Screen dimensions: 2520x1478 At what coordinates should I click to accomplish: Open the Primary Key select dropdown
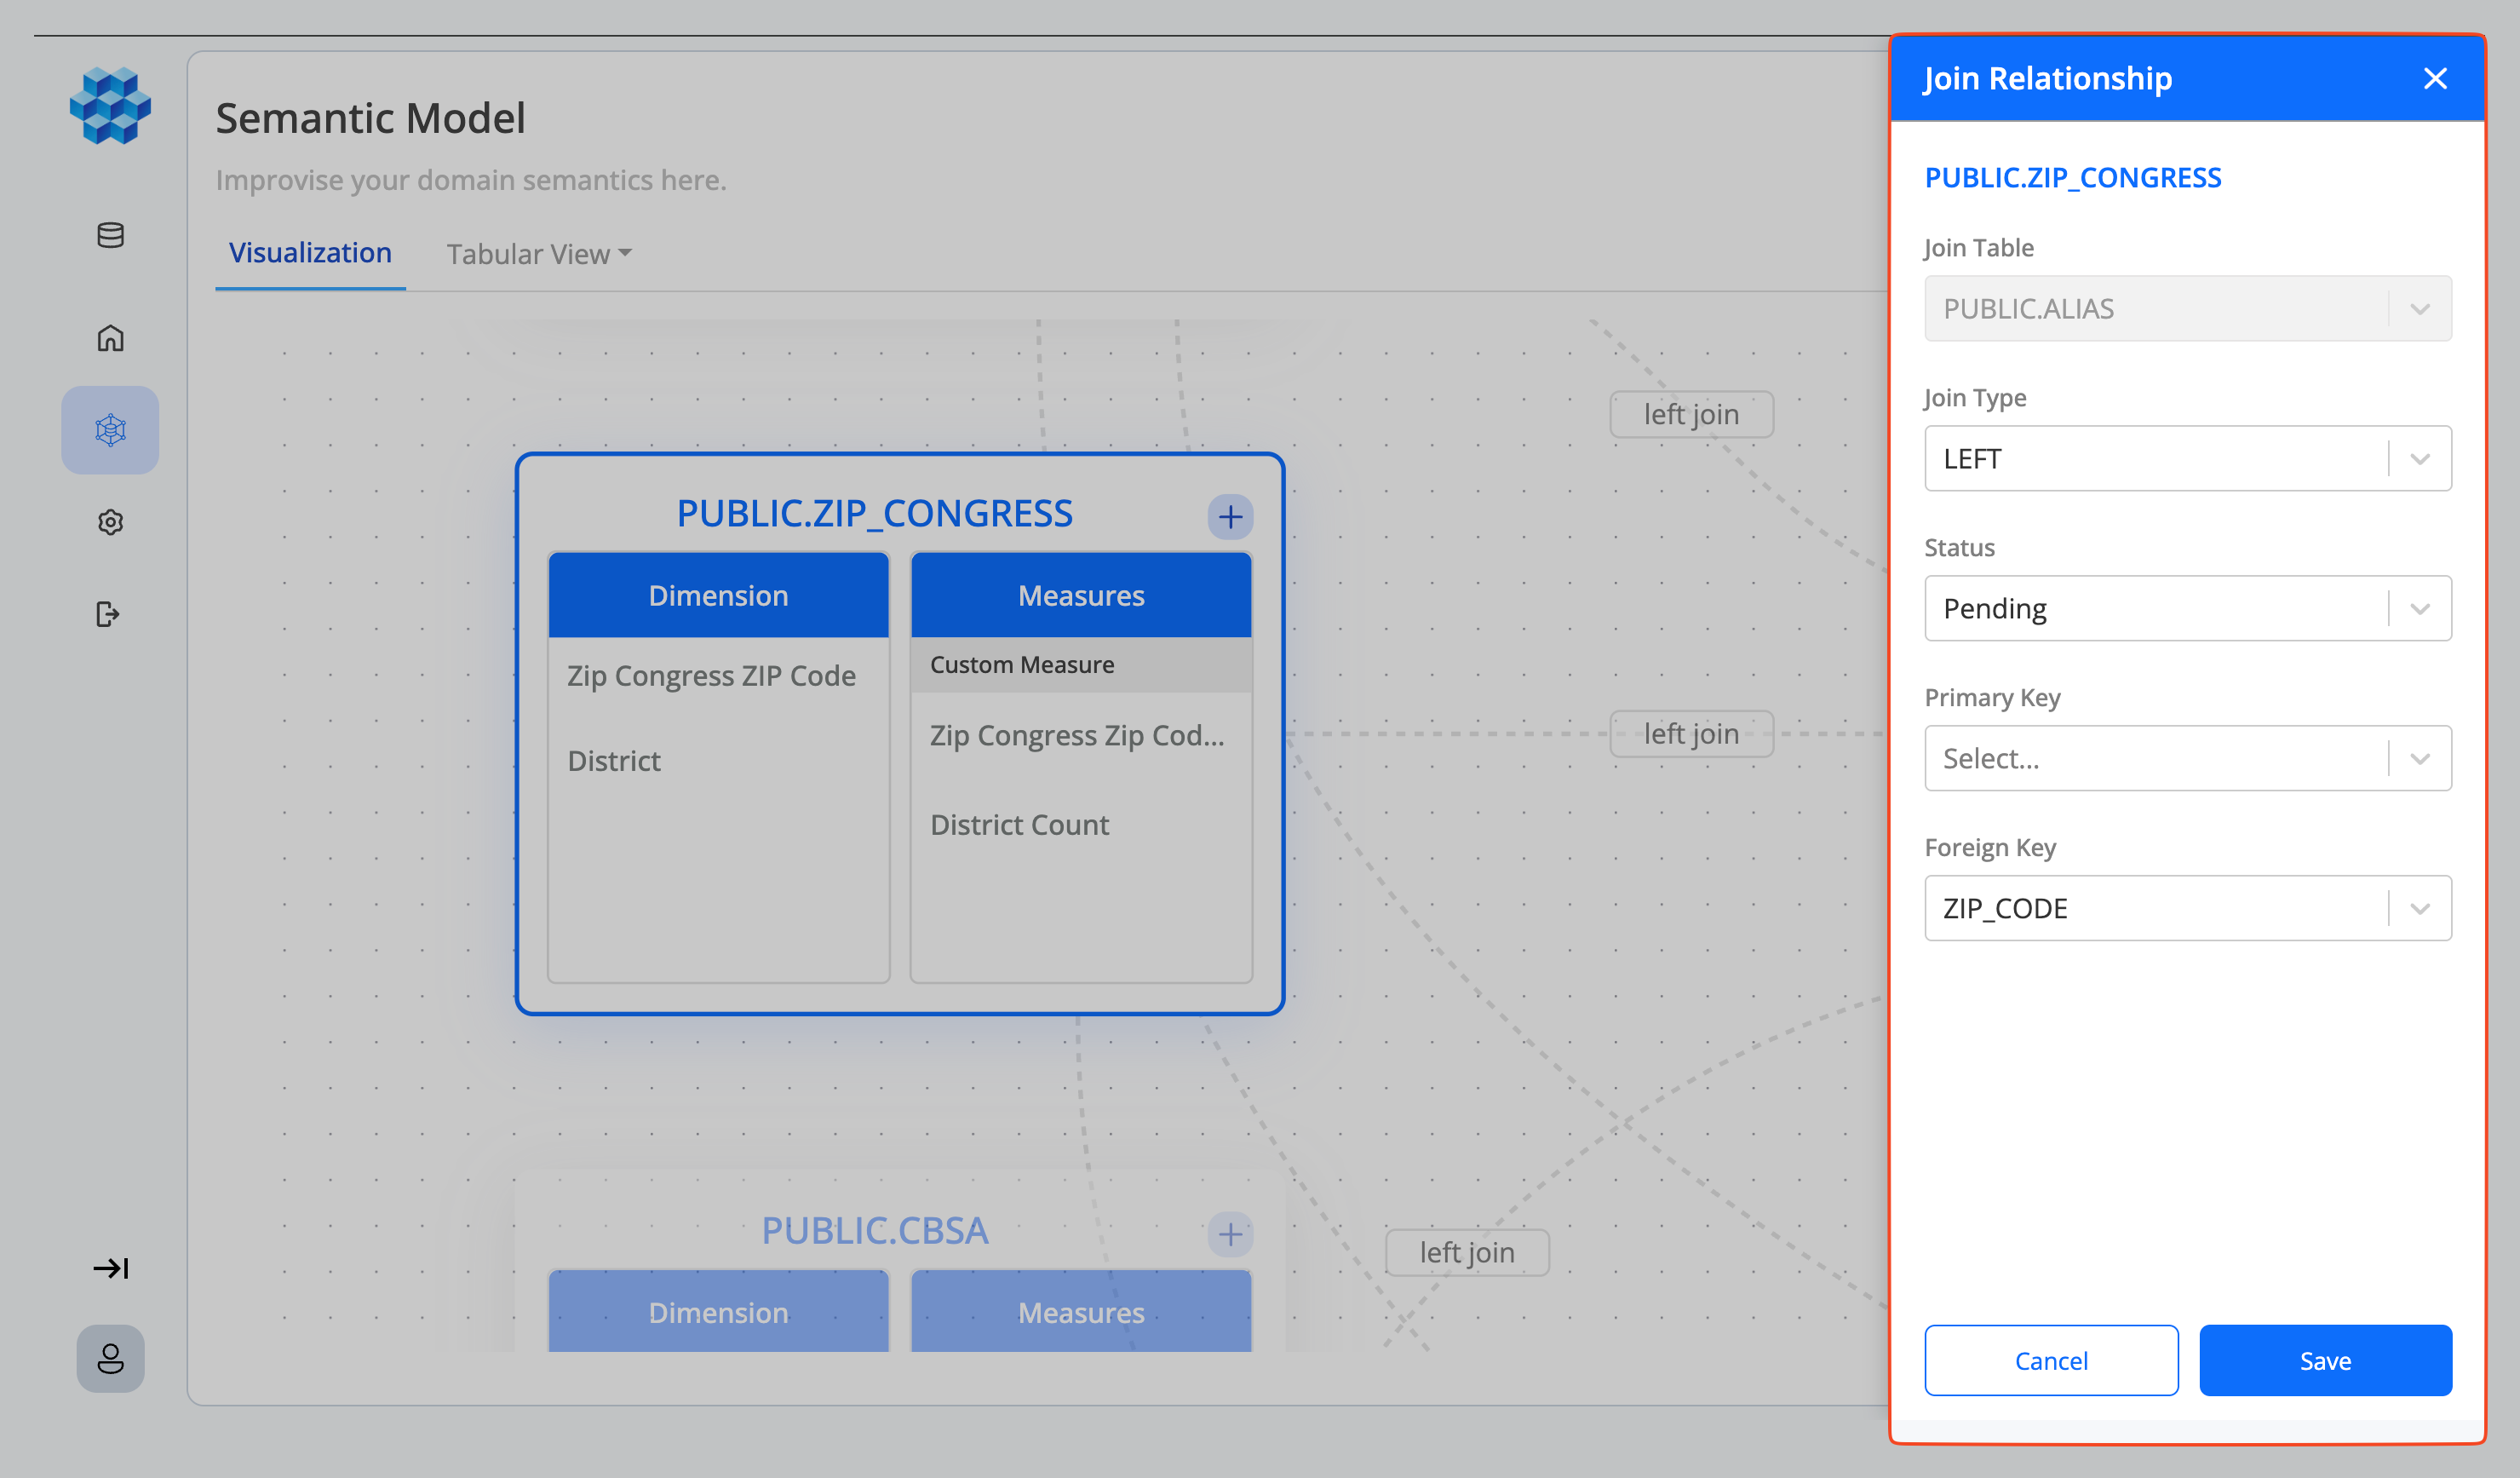[2187, 758]
